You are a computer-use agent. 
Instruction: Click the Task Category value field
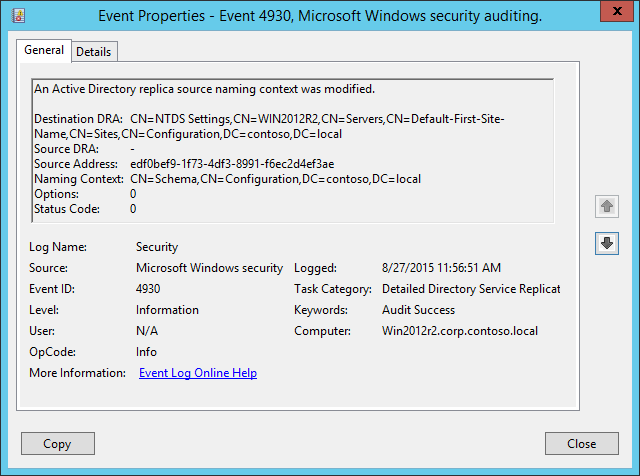(x=471, y=289)
